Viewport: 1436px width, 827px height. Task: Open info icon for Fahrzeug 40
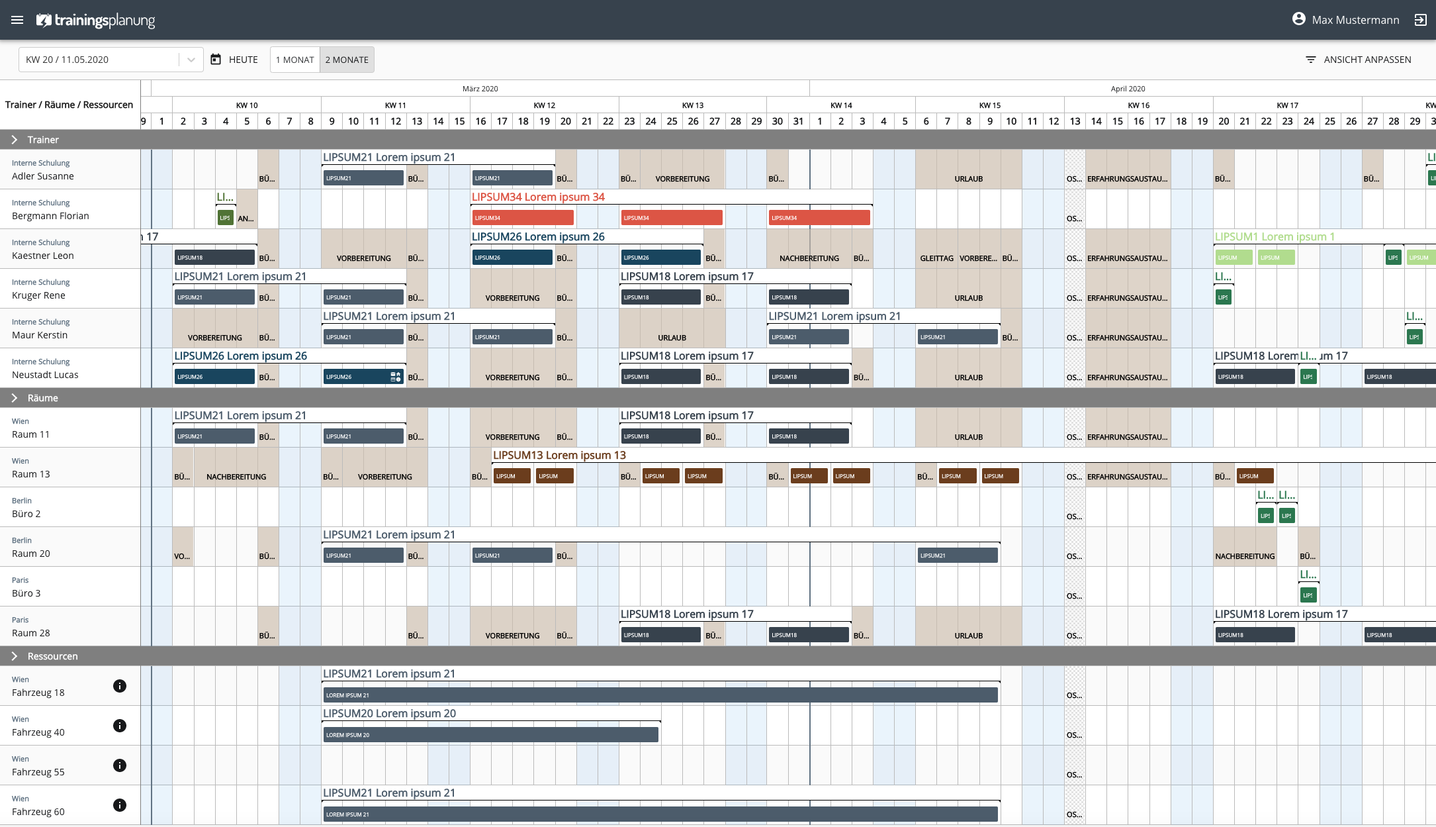[x=120, y=726]
